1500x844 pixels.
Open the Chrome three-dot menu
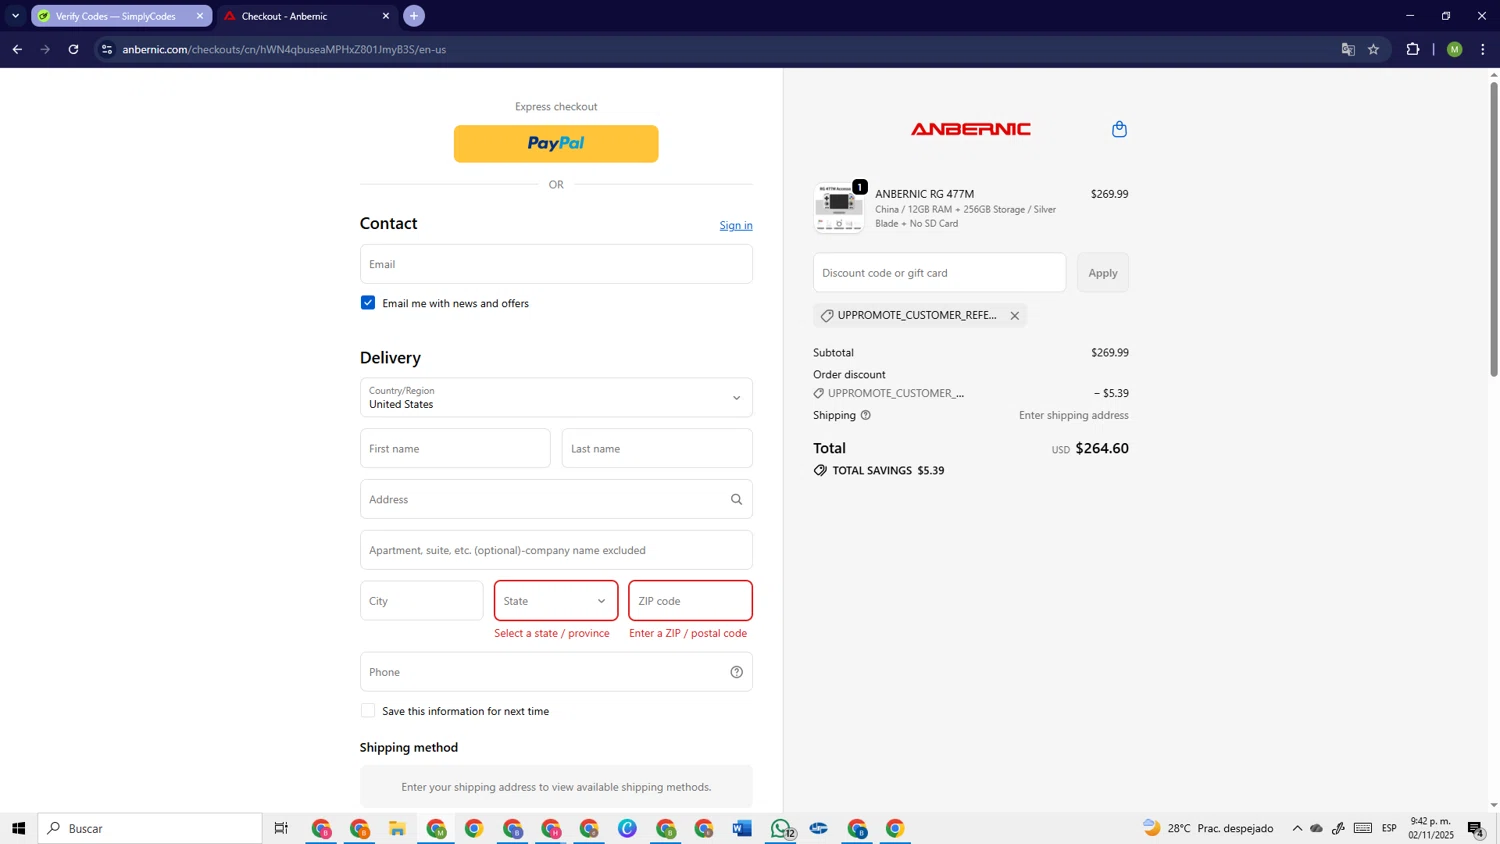click(x=1483, y=49)
